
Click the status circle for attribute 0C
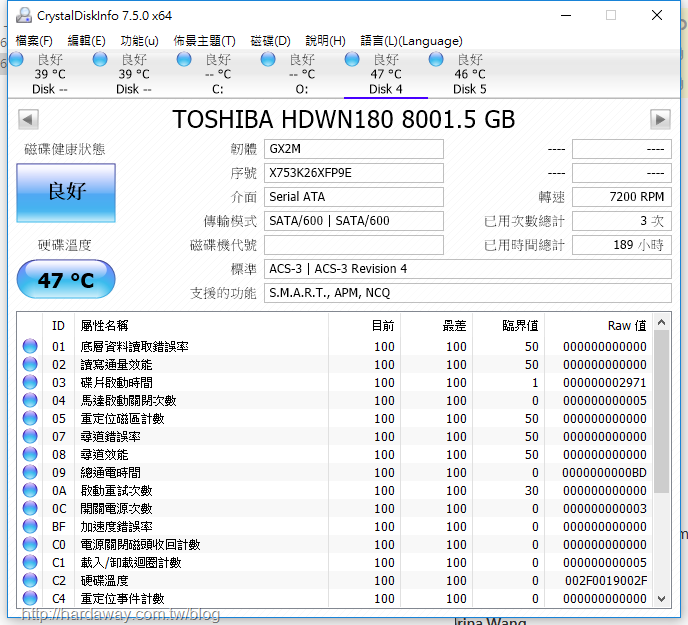[x=30, y=508]
